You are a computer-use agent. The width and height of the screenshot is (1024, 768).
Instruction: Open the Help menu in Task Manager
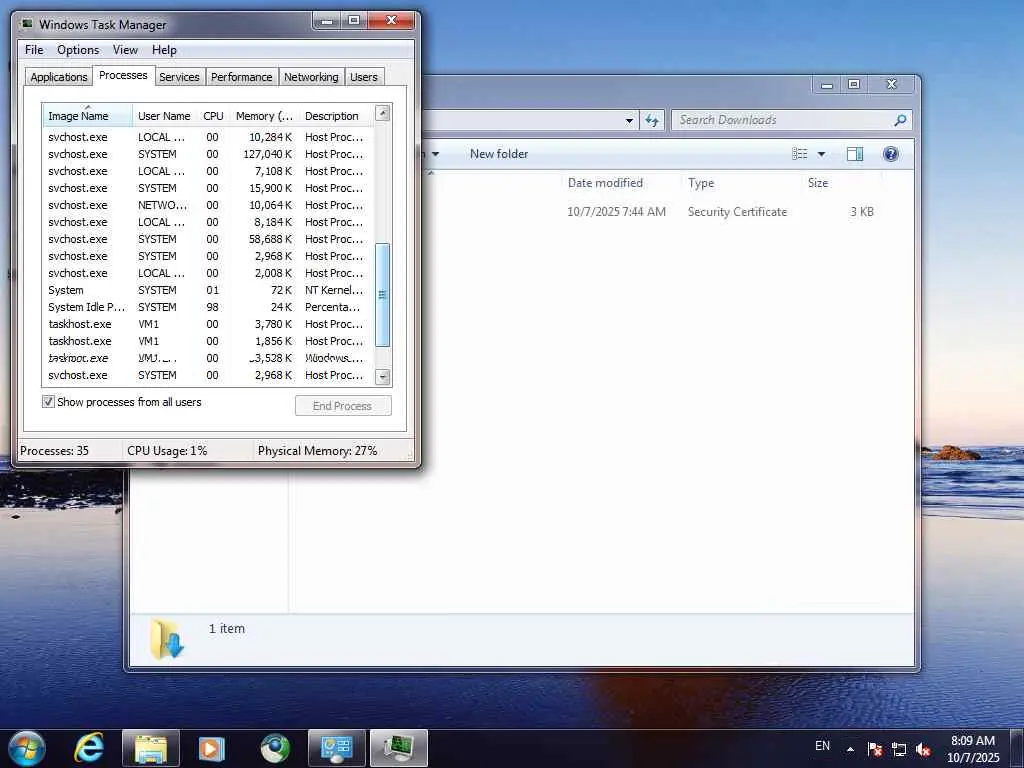tap(164, 50)
